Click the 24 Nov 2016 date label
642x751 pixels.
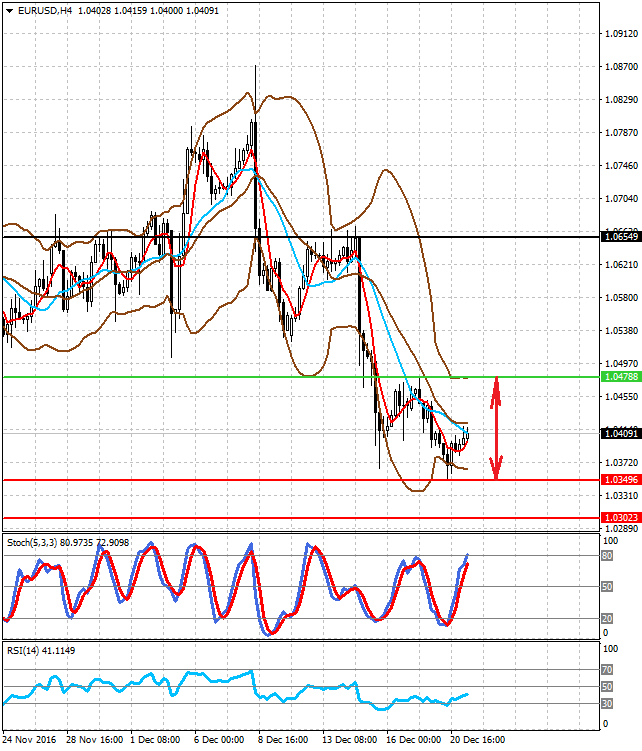coord(29,740)
